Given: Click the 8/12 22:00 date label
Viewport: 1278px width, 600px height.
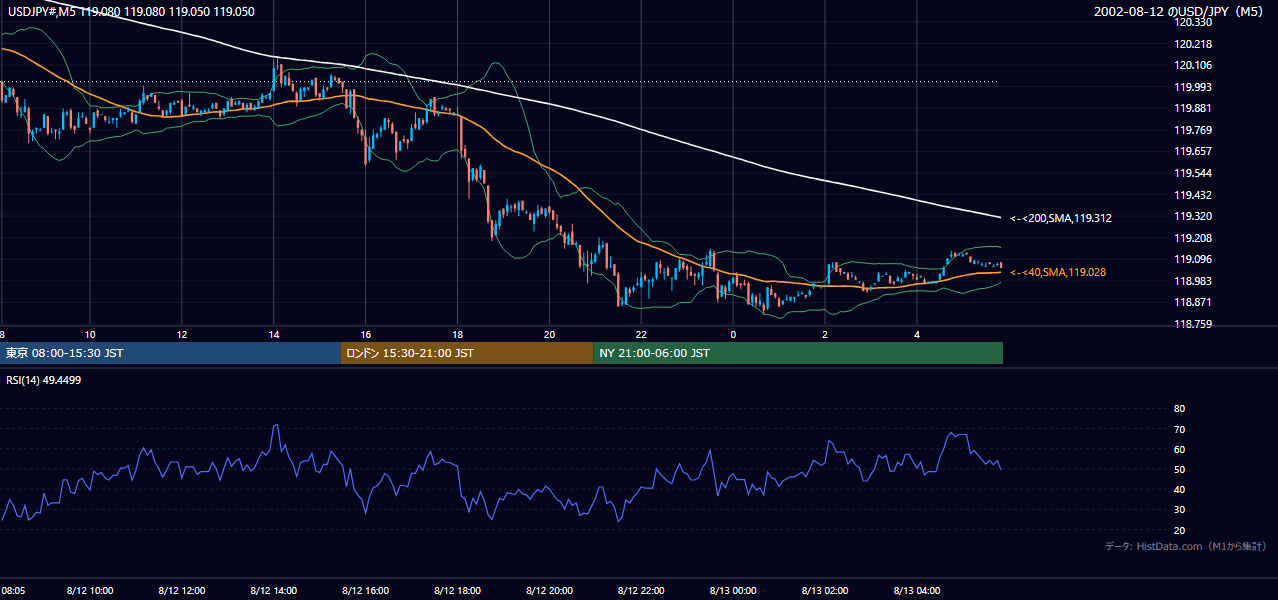Looking at the screenshot, I should (x=641, y=590).
